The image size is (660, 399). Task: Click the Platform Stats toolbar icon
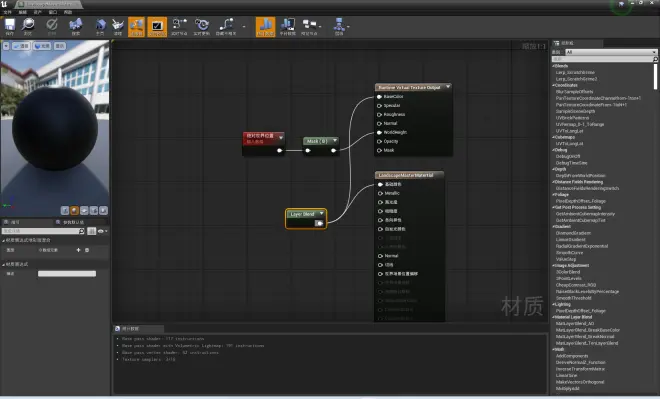[287, 27]
